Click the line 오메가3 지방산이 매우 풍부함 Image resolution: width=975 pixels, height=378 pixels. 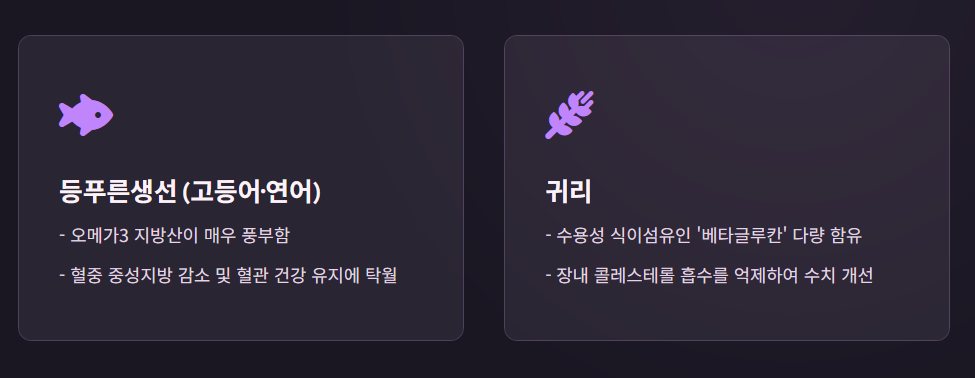click(174, 236)
